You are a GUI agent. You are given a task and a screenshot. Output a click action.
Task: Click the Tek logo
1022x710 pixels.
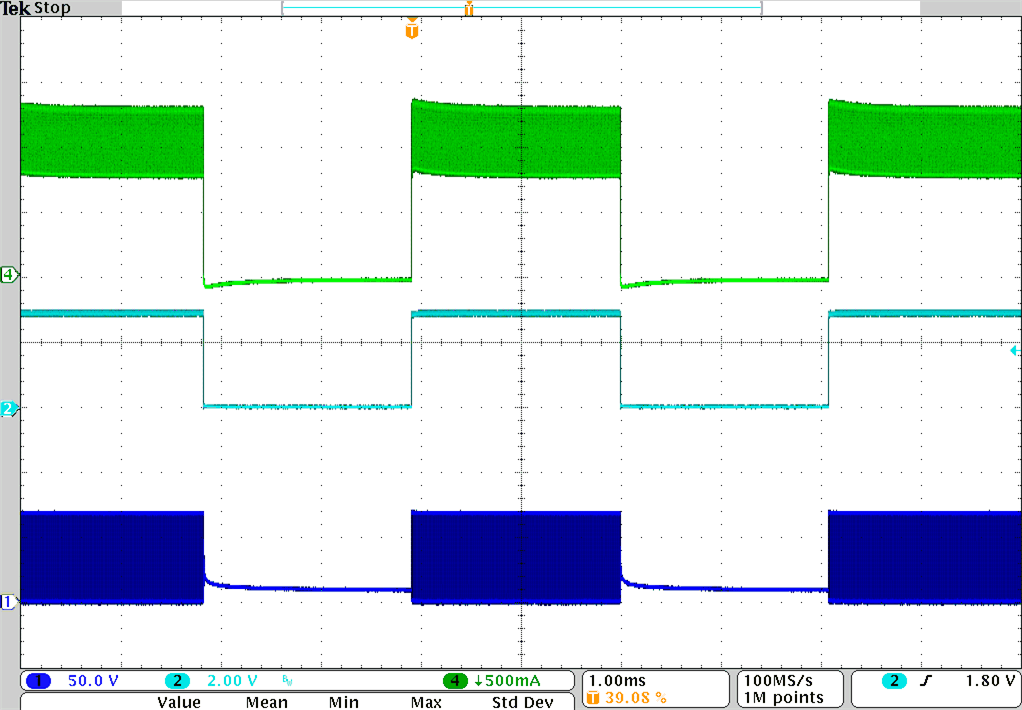[14, 7]
